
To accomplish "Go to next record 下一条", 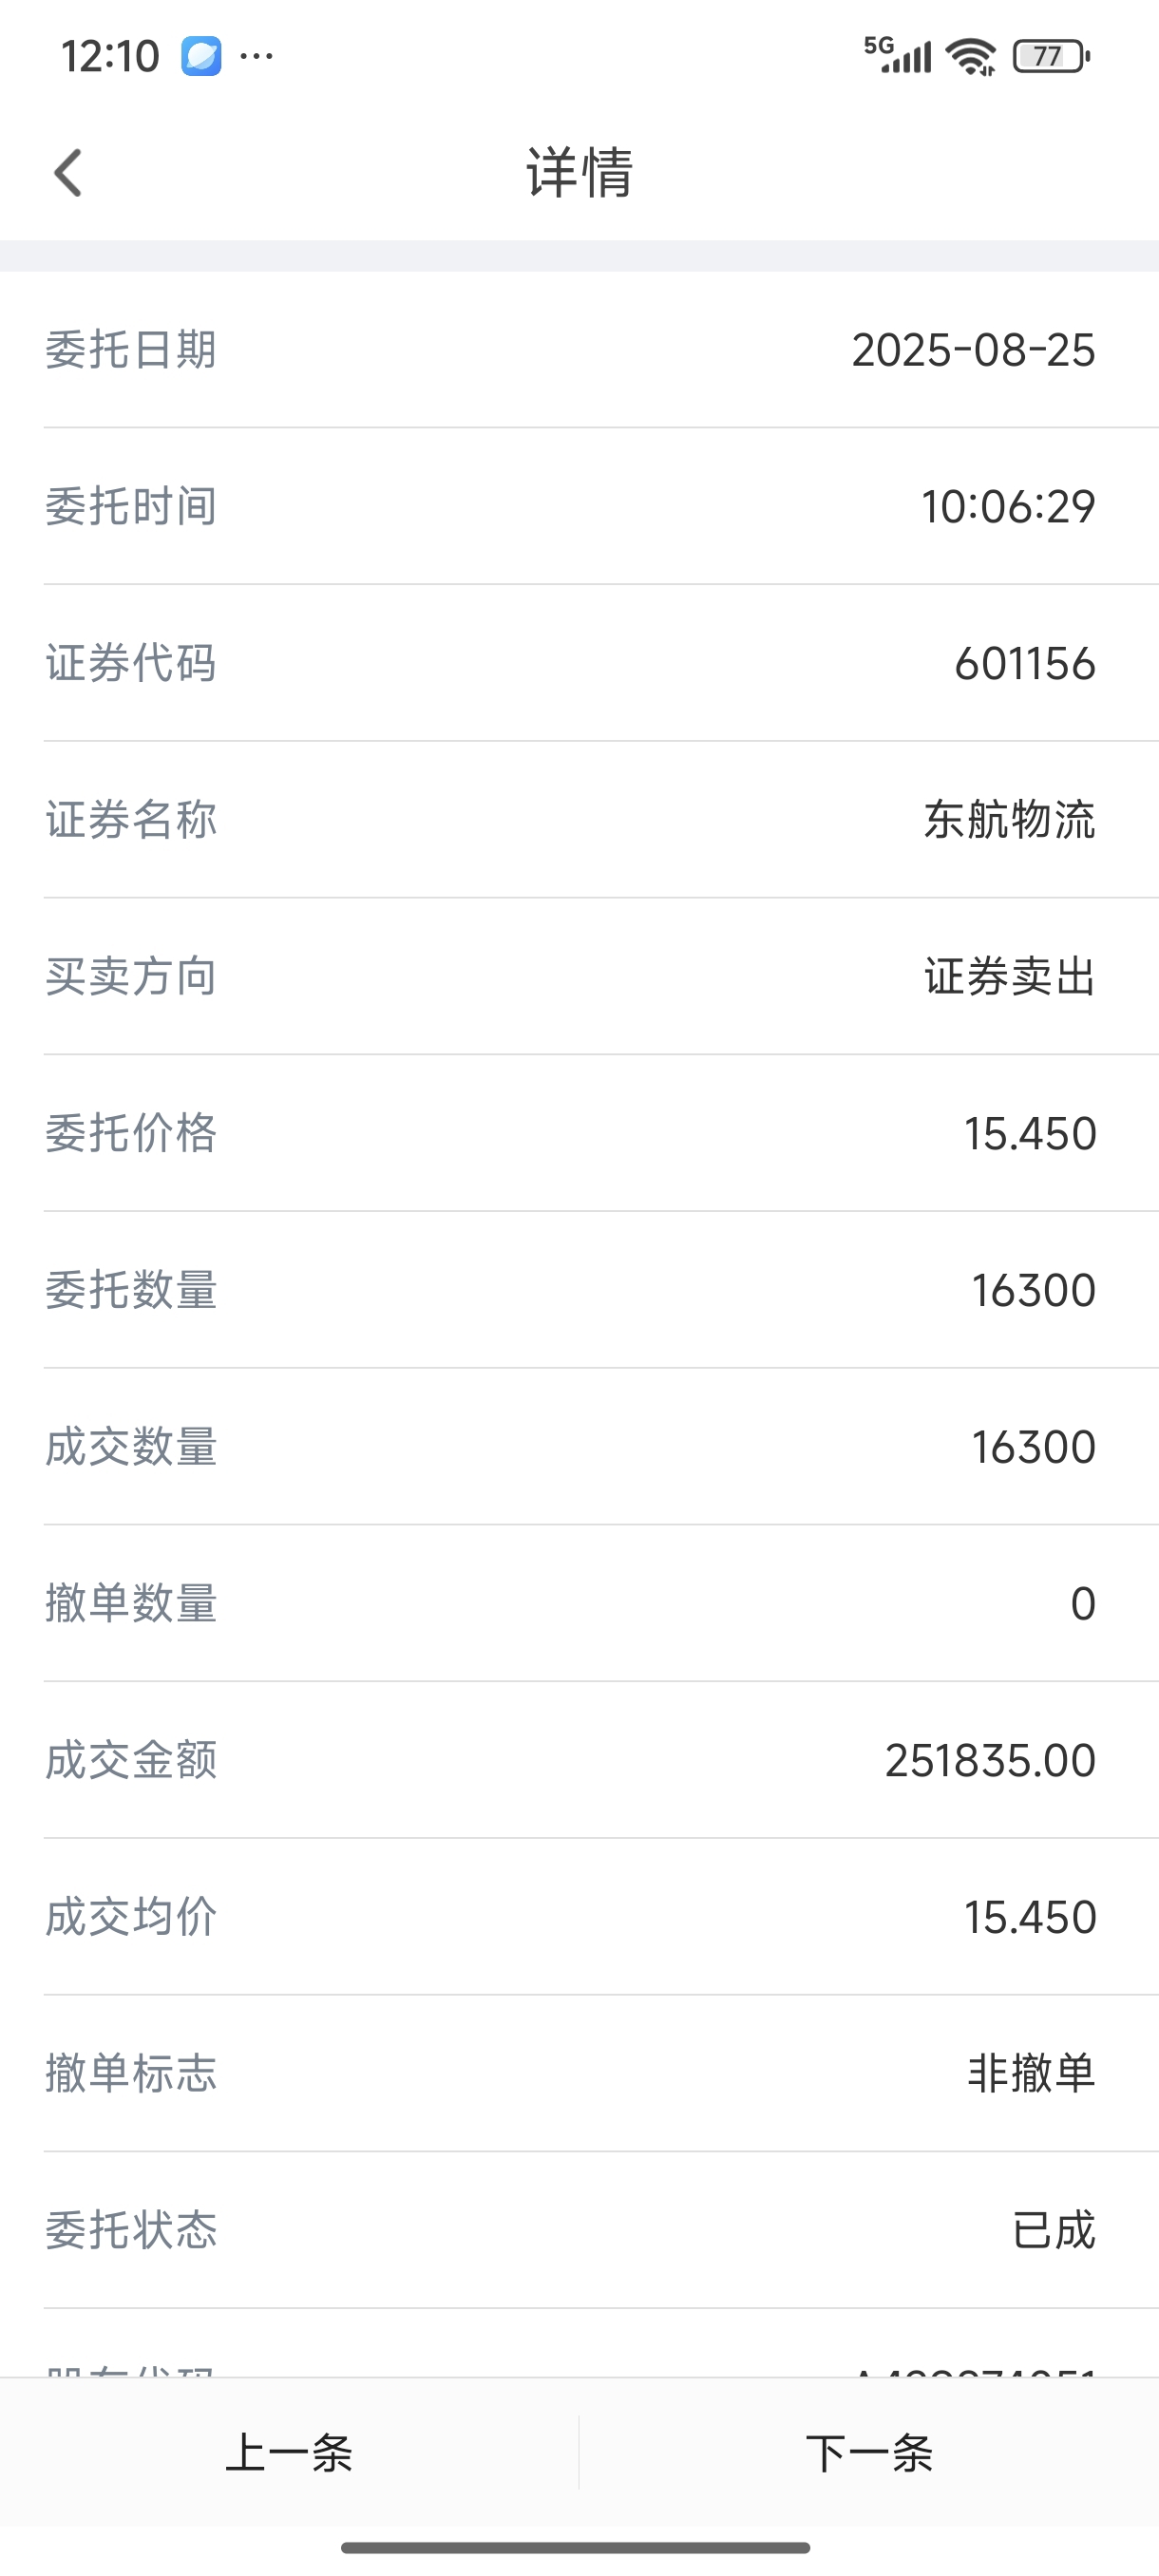I will click(x=869, y=2453).
